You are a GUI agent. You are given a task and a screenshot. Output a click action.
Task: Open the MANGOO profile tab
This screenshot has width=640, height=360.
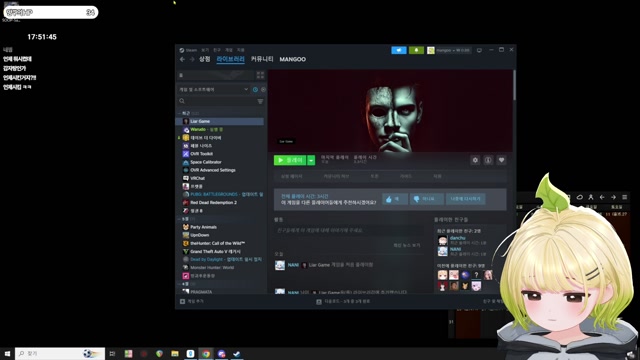[x=292, y=59]
